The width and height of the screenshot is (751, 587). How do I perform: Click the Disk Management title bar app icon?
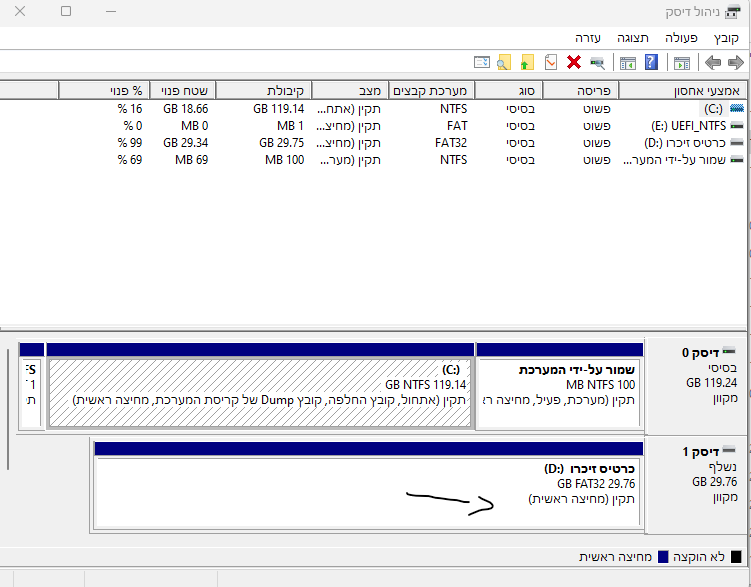pyautogui.click(x=733, y=11)
